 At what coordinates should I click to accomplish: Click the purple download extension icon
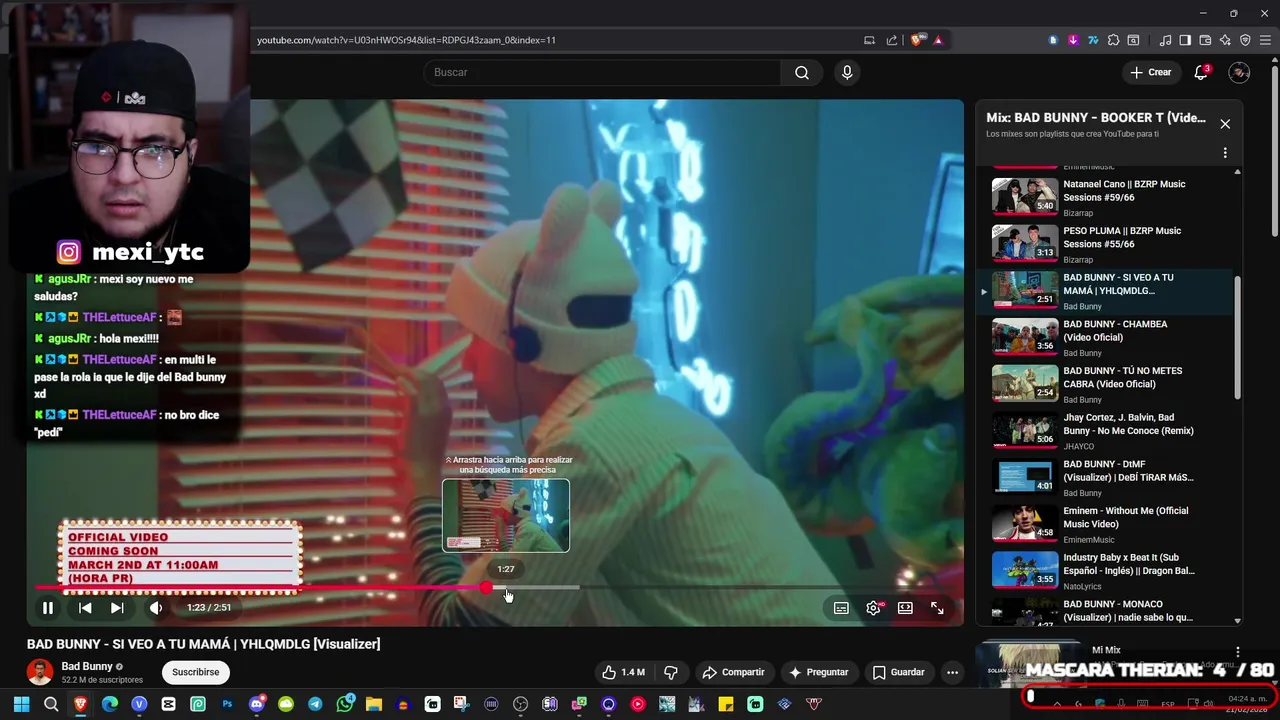(1073, 40)
